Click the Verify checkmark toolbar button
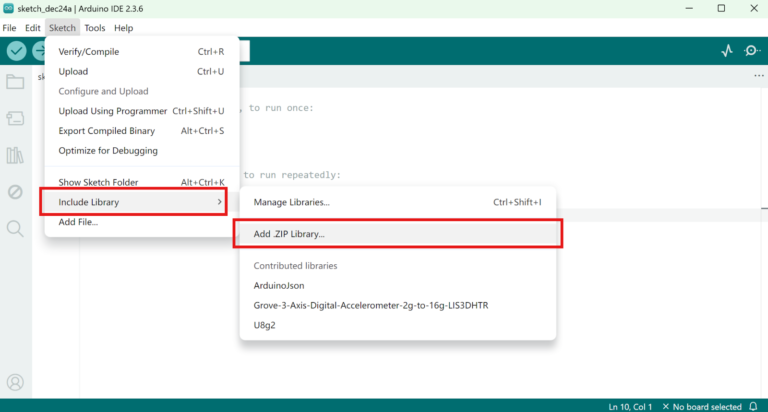768x412 pixels. 17,51
